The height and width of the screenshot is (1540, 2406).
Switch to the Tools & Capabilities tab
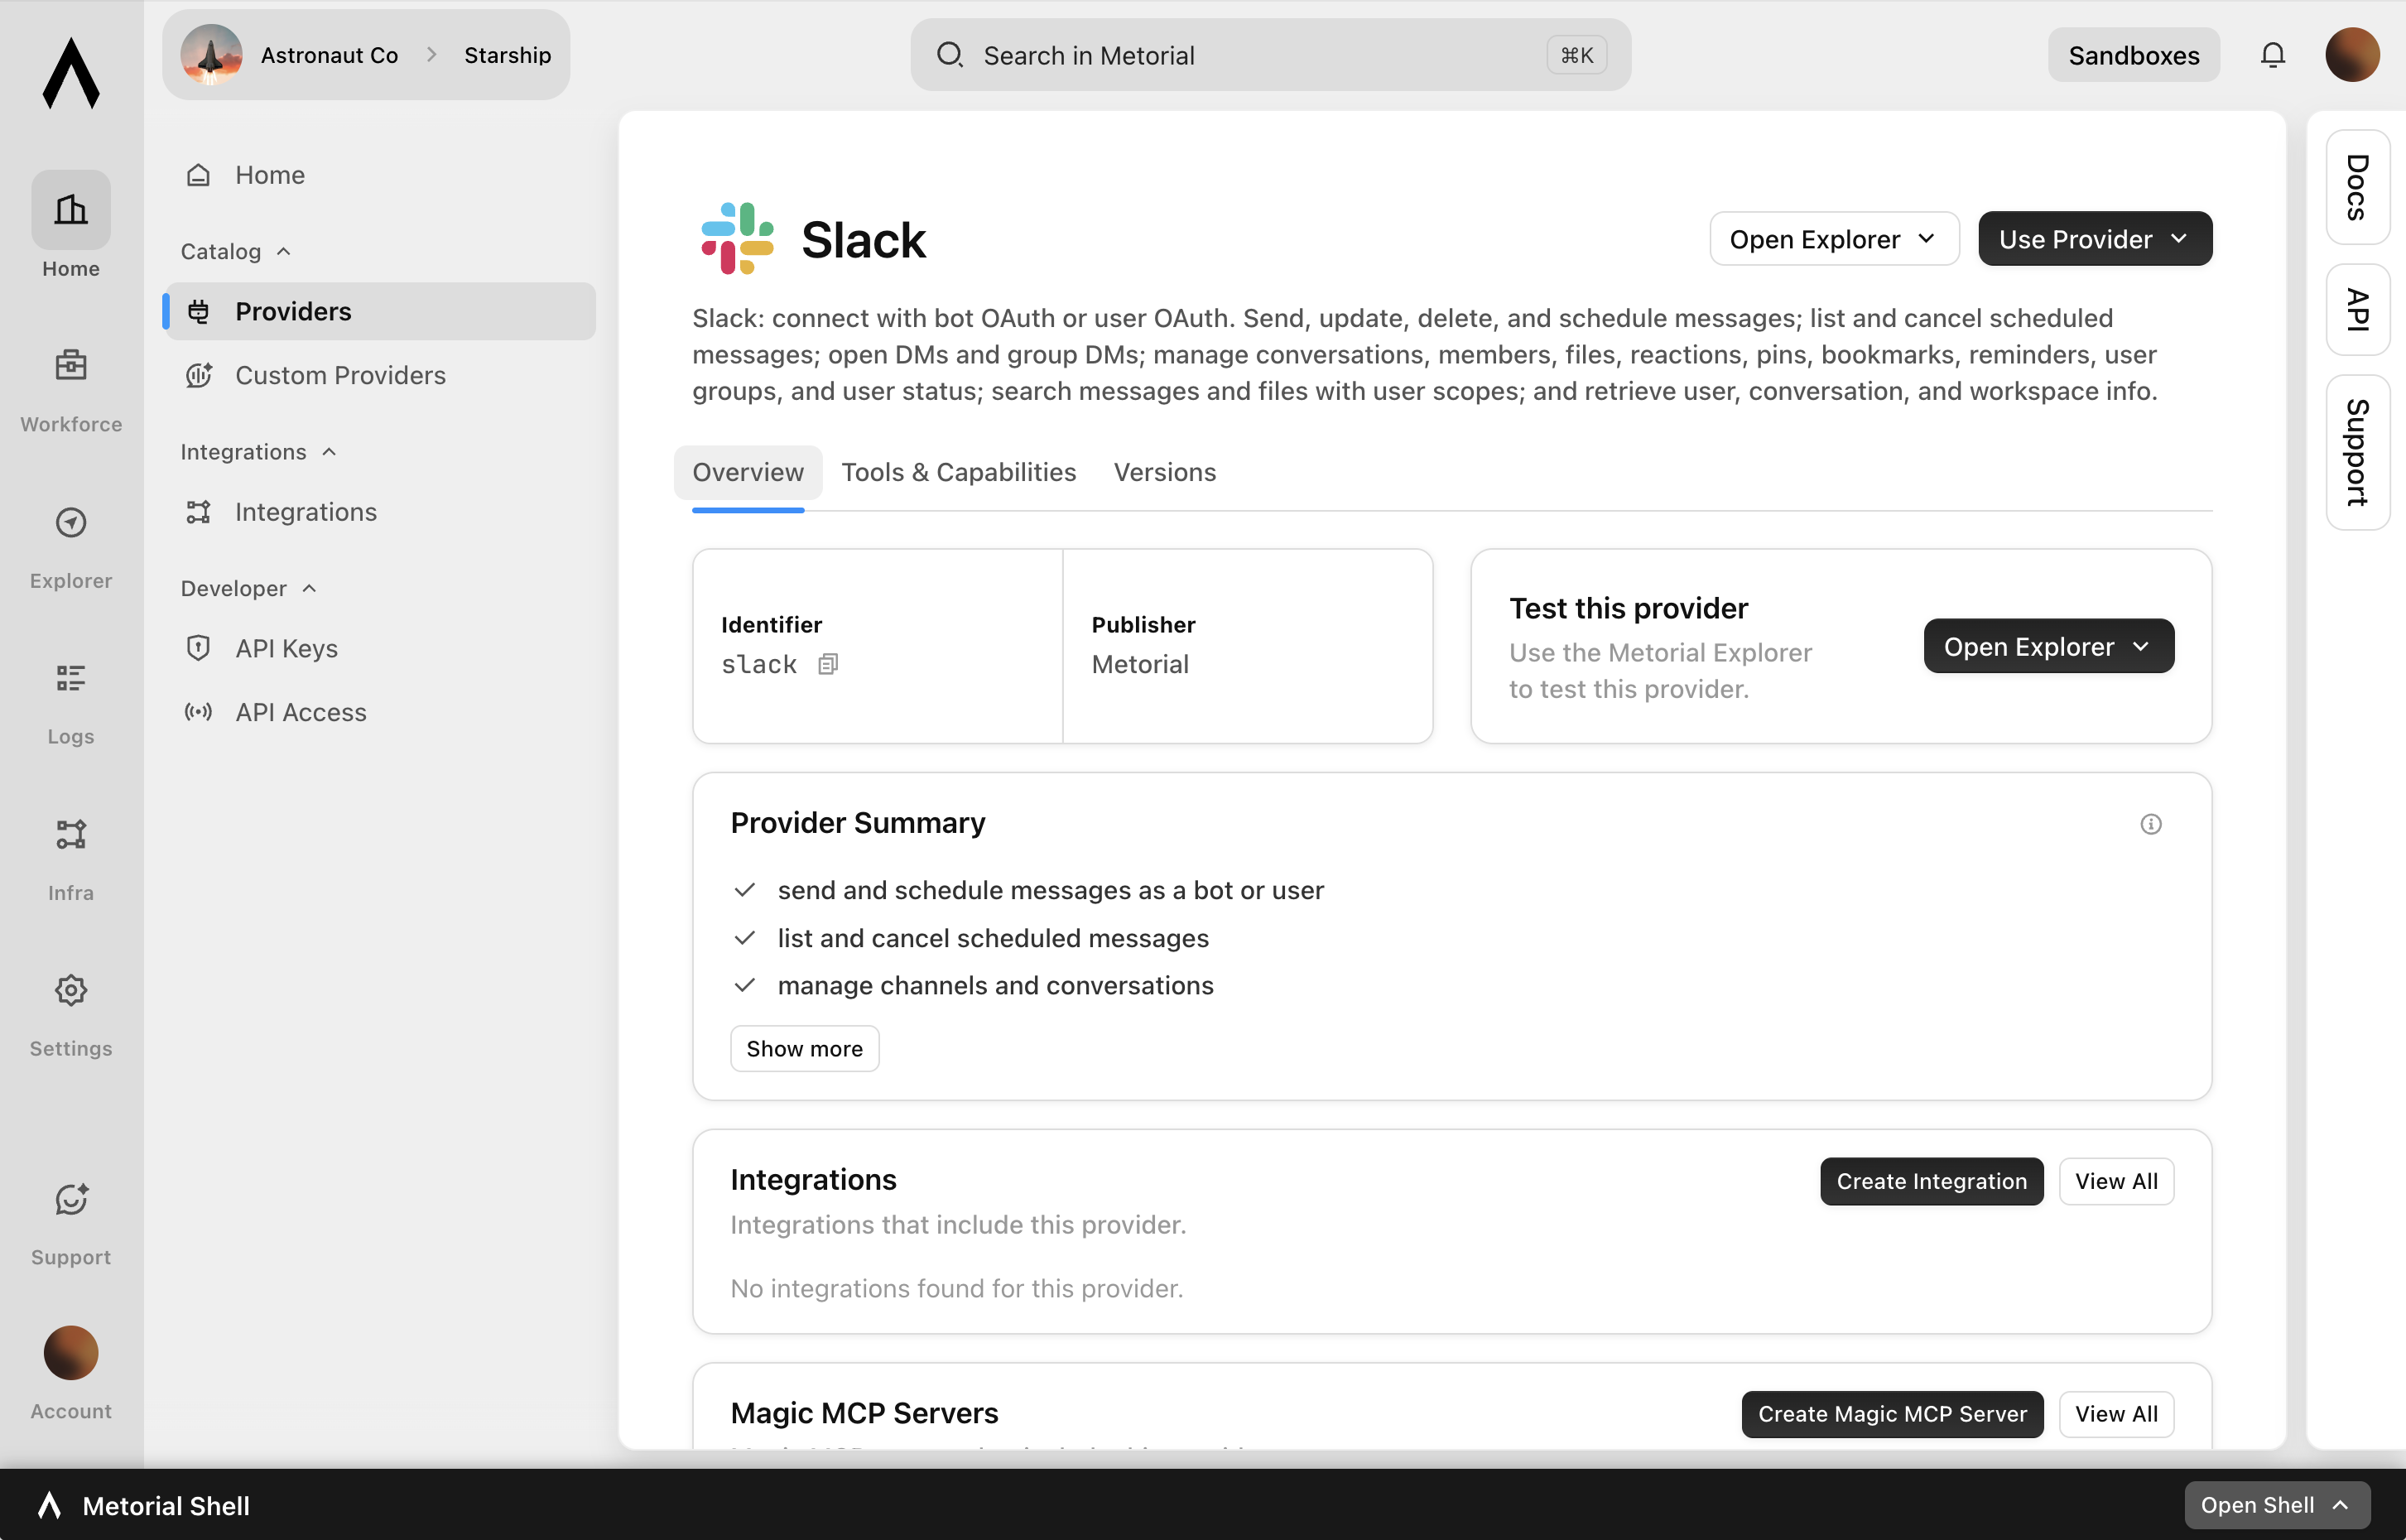(958, 472)
